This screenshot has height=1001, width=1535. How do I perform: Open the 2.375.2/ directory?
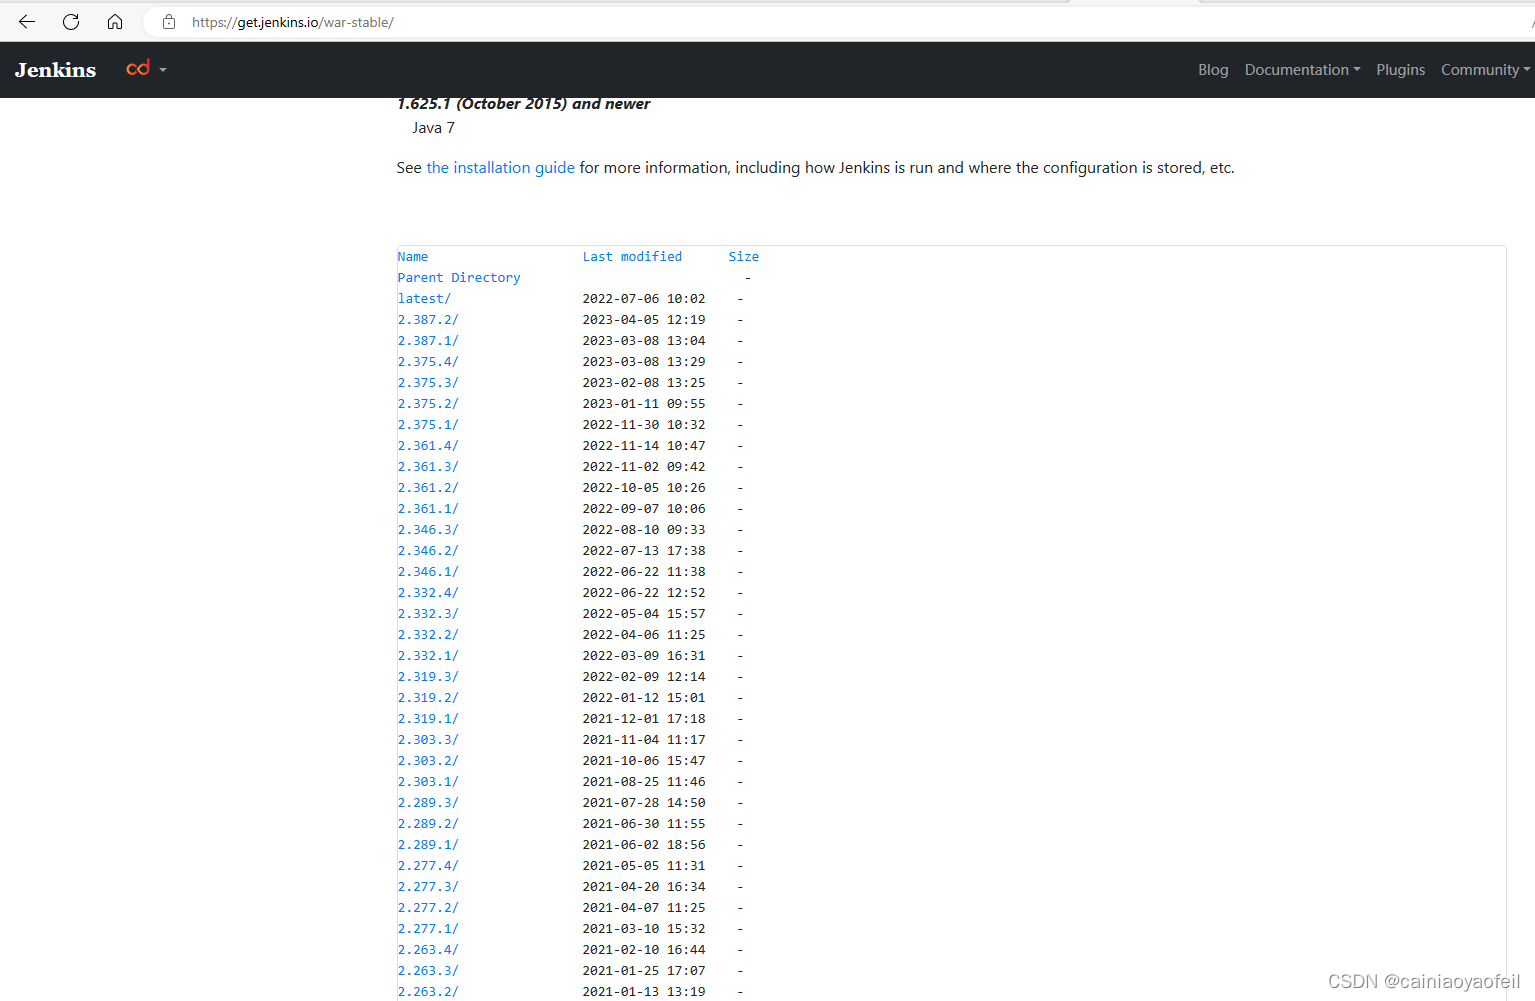coord(428,404)
